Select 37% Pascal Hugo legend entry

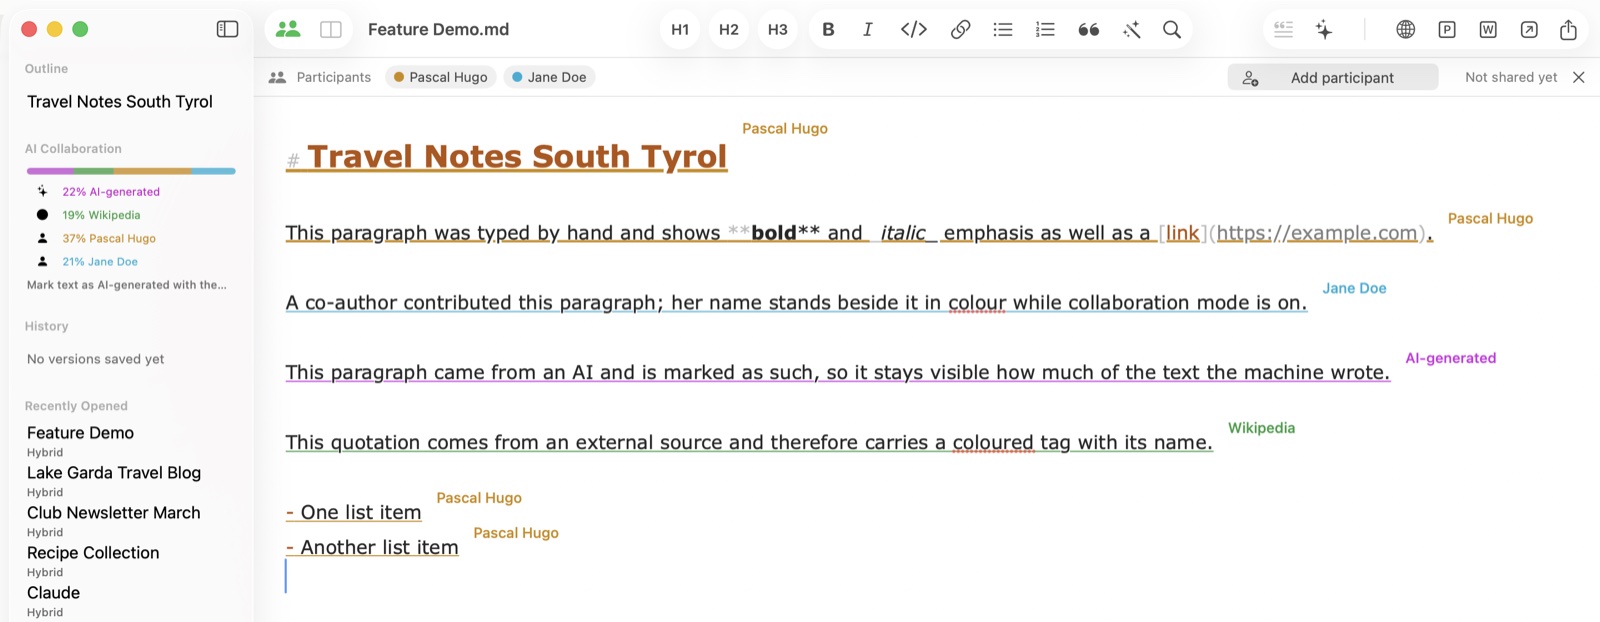109,238
